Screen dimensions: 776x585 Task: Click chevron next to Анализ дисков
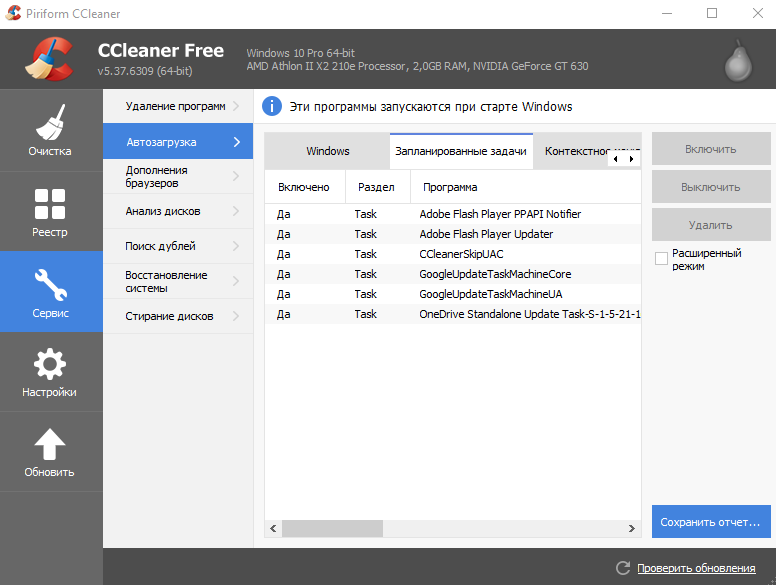(x=236, y=211)
